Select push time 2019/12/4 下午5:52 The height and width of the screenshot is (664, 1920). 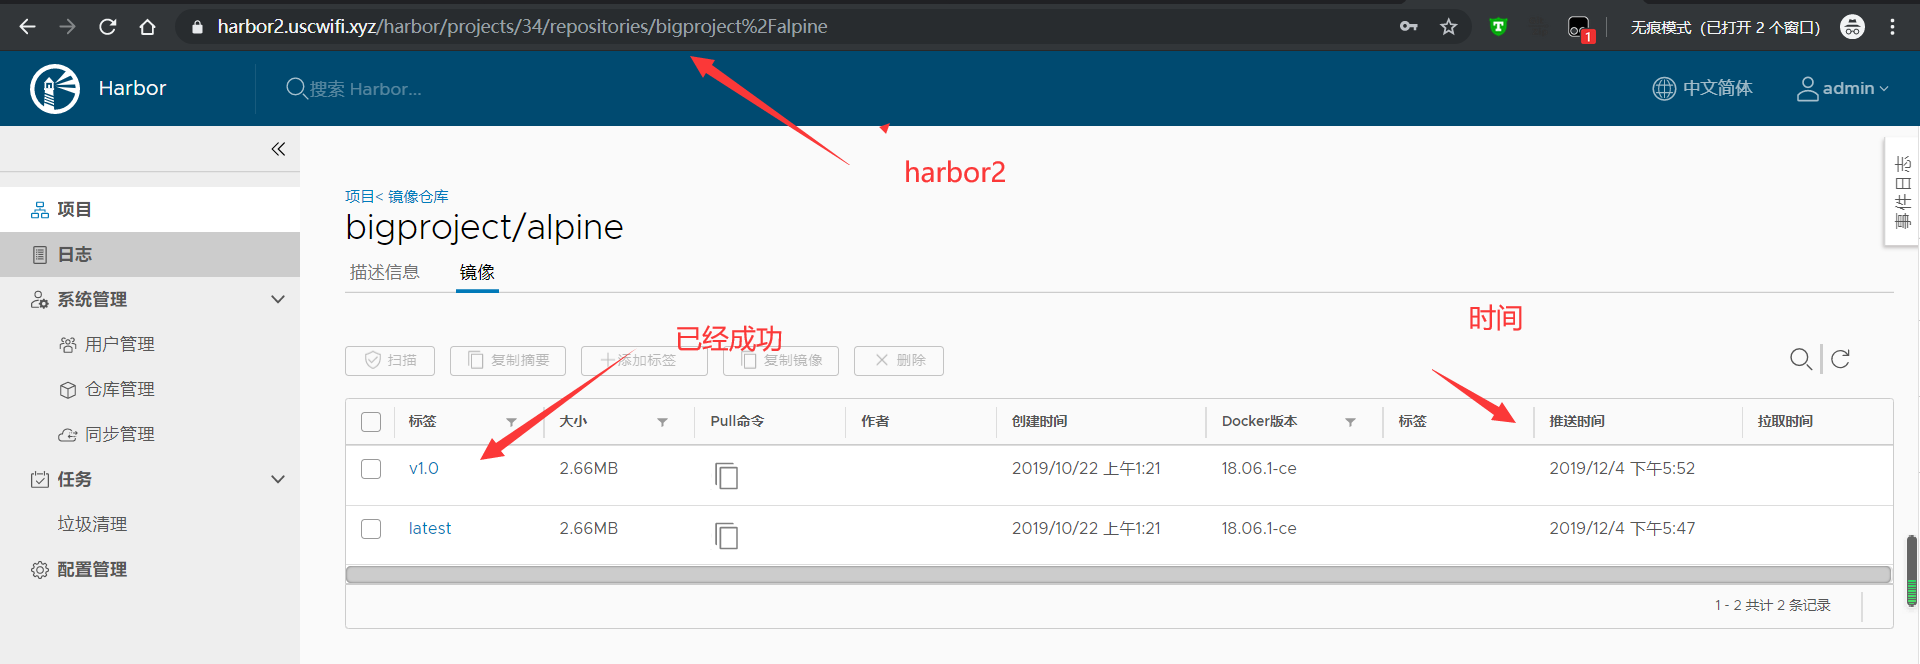coord(1622,468)
